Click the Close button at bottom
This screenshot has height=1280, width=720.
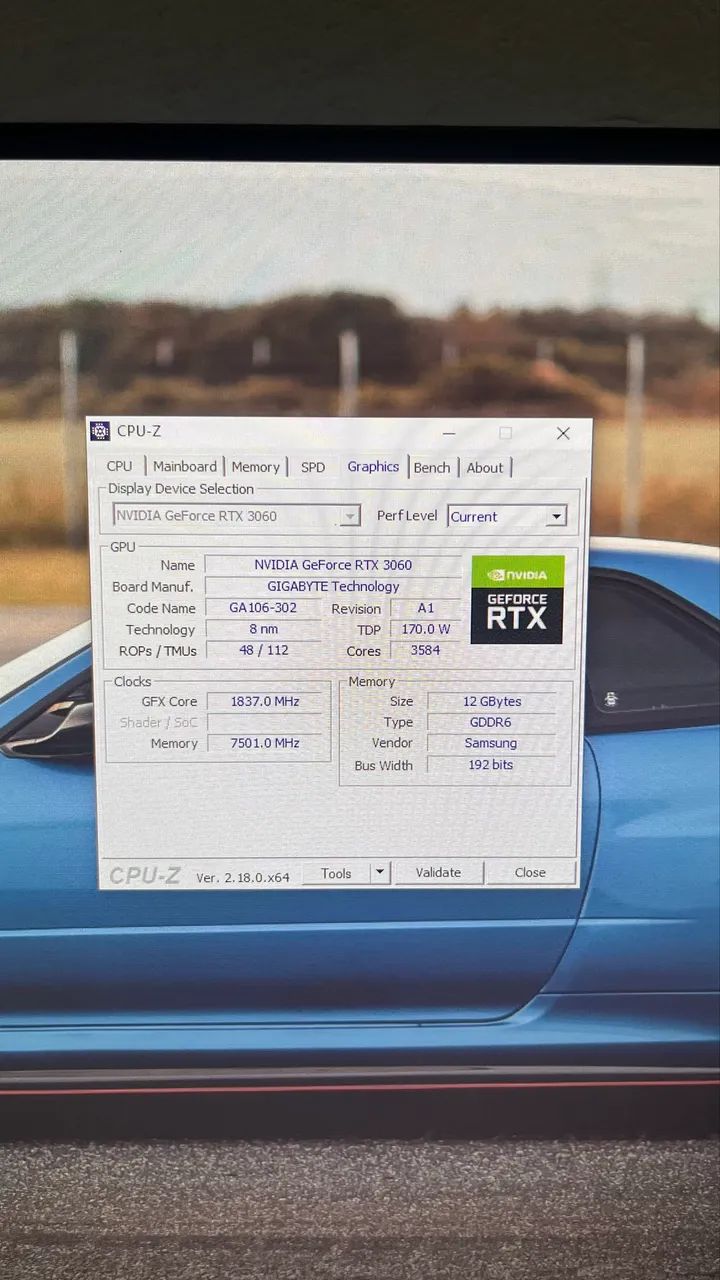coord(530,872)
